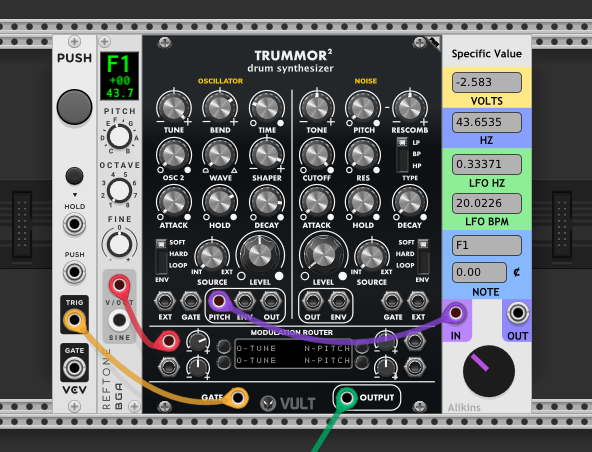Click the HOLD input jack
This screenshot has width=592, height=452.
pos(74,224)
